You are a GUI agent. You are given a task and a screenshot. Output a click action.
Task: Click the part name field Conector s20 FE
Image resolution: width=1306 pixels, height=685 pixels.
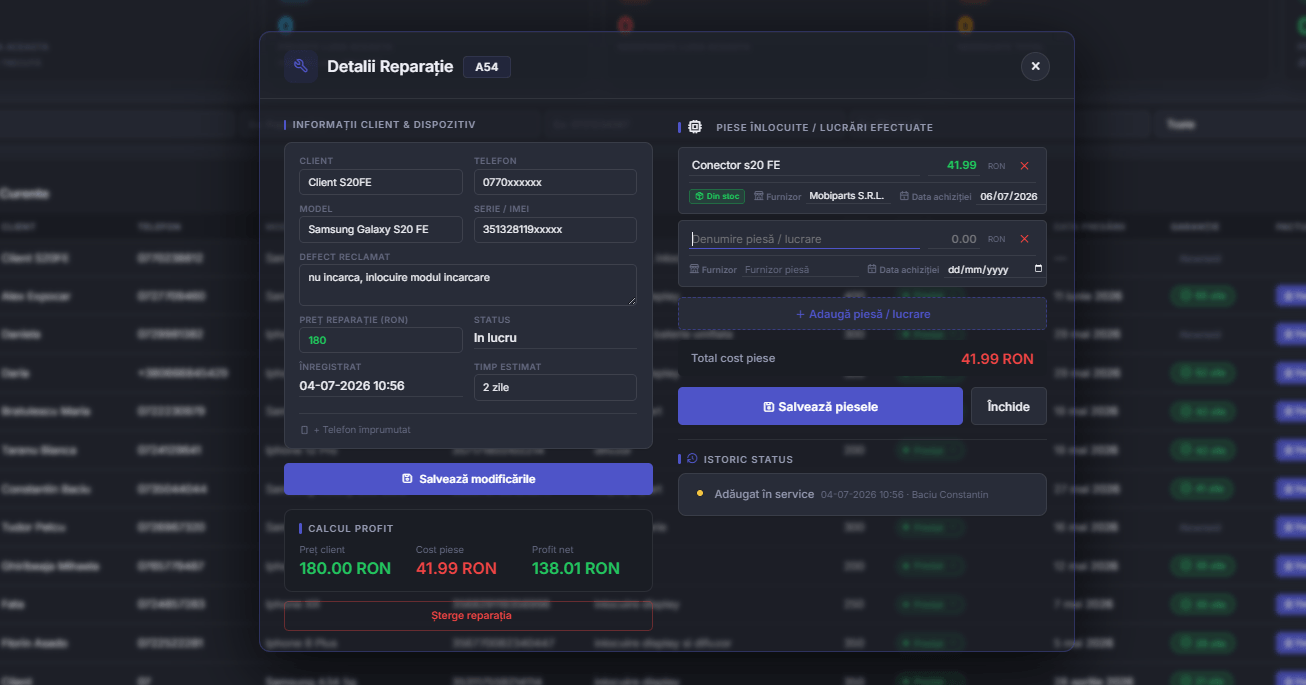pyautogui.click(x=805, y=165)
